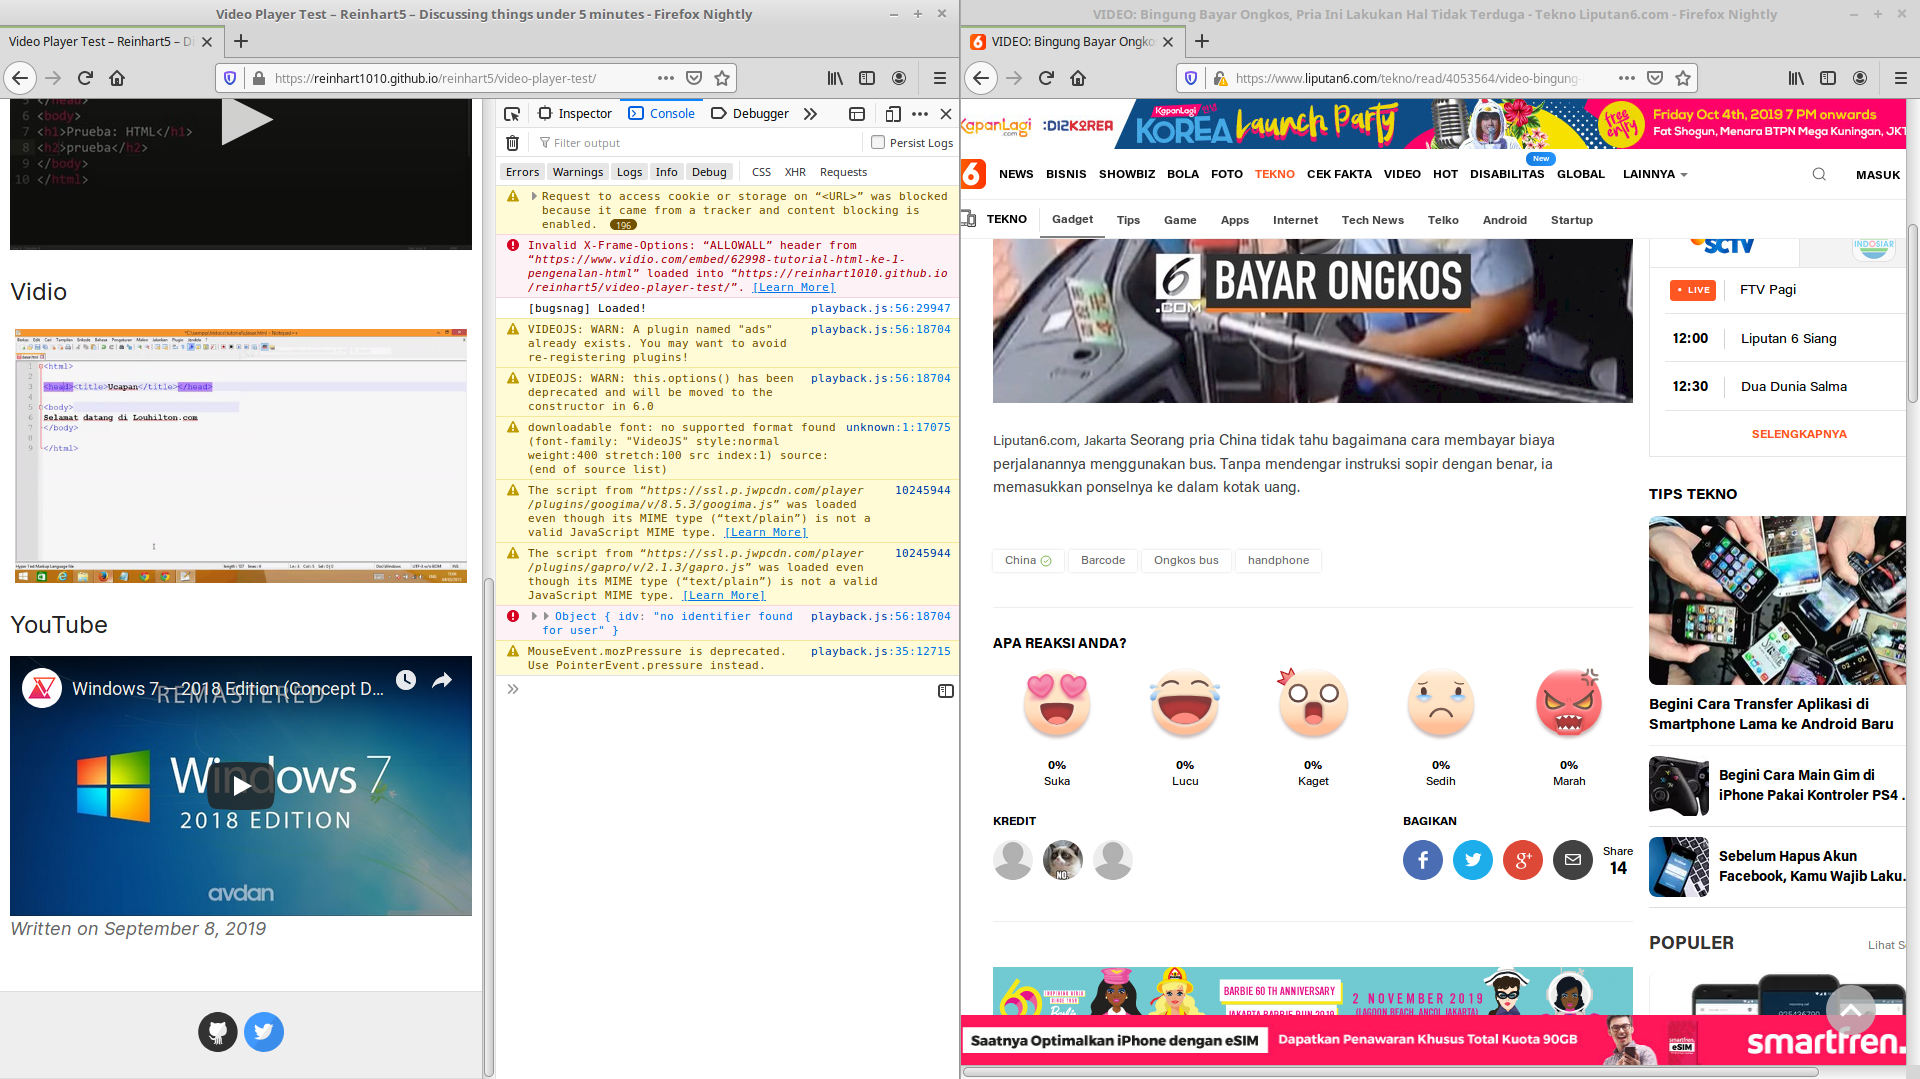
Task: Open the Twitter icon link in footer
Action: coord(264,1032)
